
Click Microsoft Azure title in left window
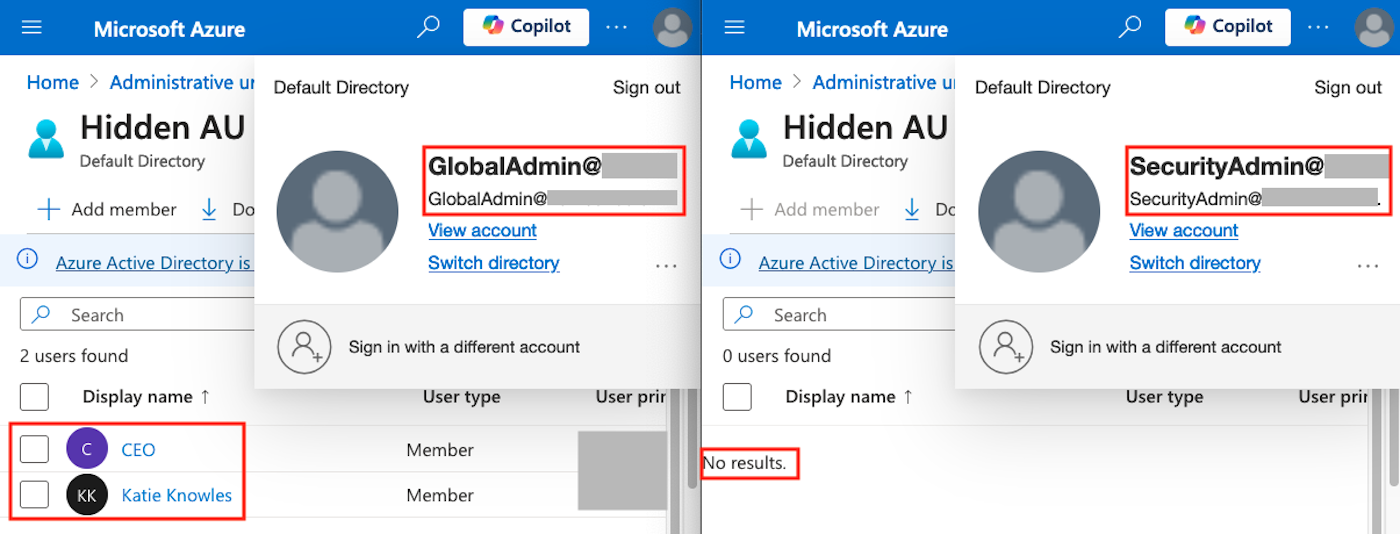169,29
